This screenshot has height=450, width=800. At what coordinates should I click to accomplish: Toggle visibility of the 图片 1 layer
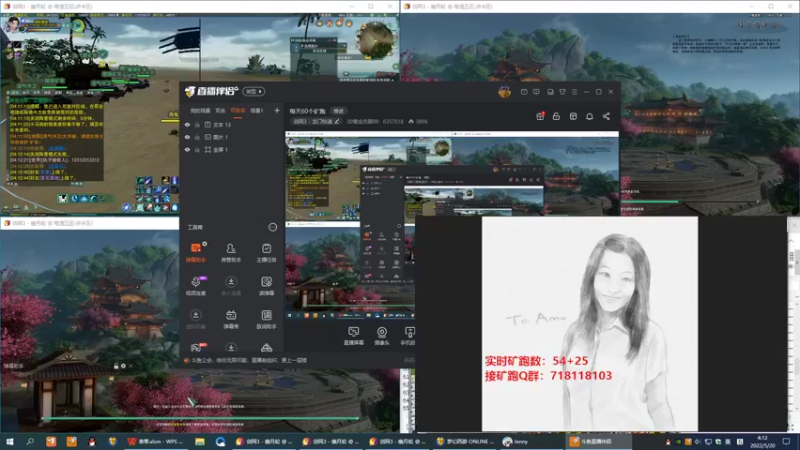click(187, 137)
